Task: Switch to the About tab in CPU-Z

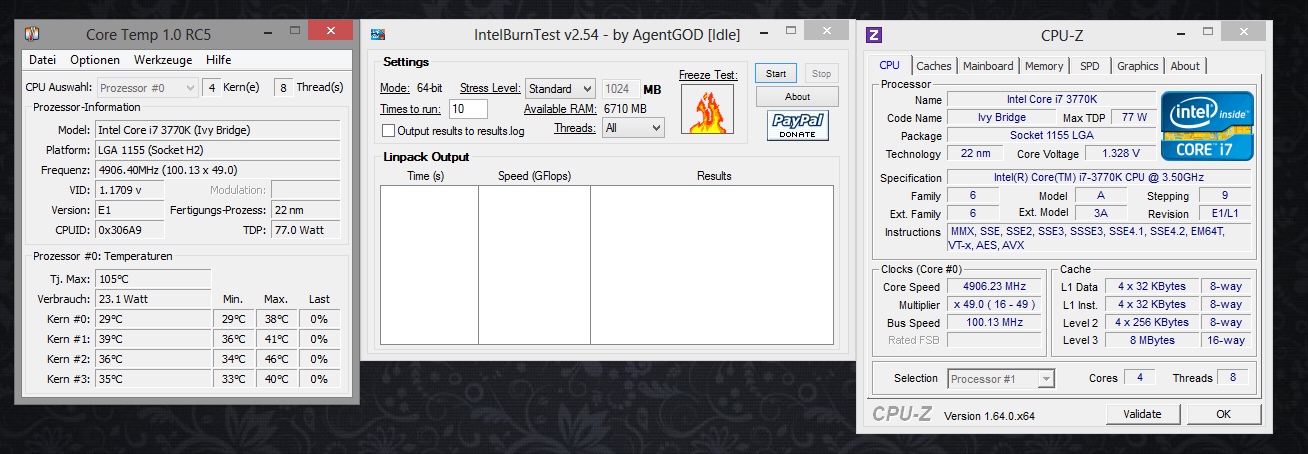Action: 1185,66
